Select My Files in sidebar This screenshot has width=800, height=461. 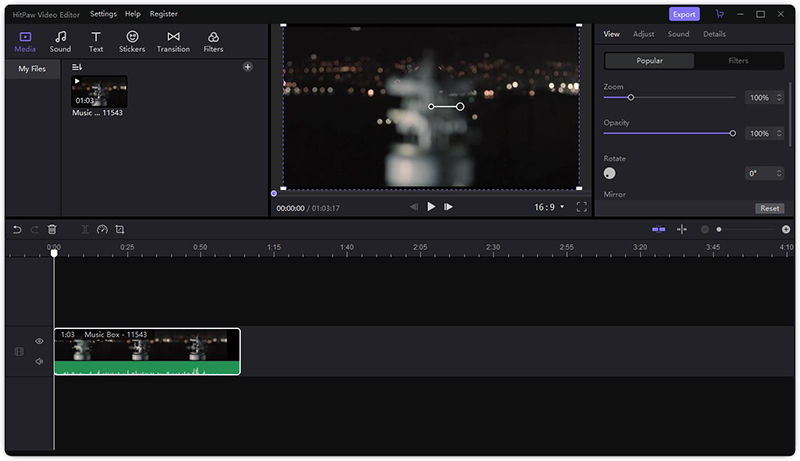(x=32, y=69)
